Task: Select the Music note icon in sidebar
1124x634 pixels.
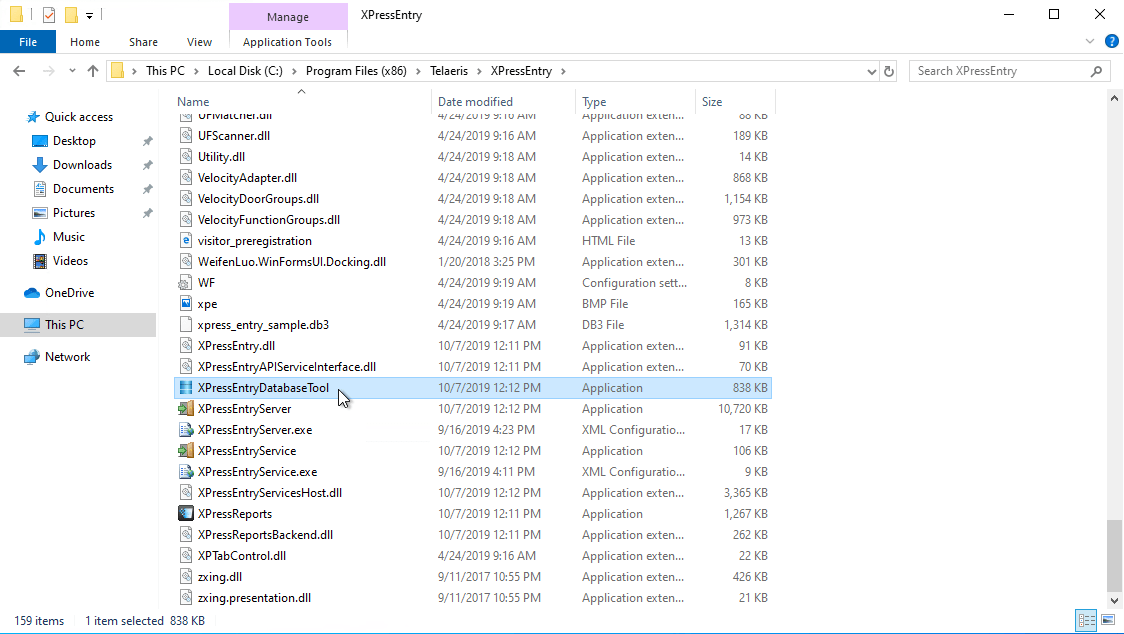Action: pyautogui.click(x=40, y=237)
